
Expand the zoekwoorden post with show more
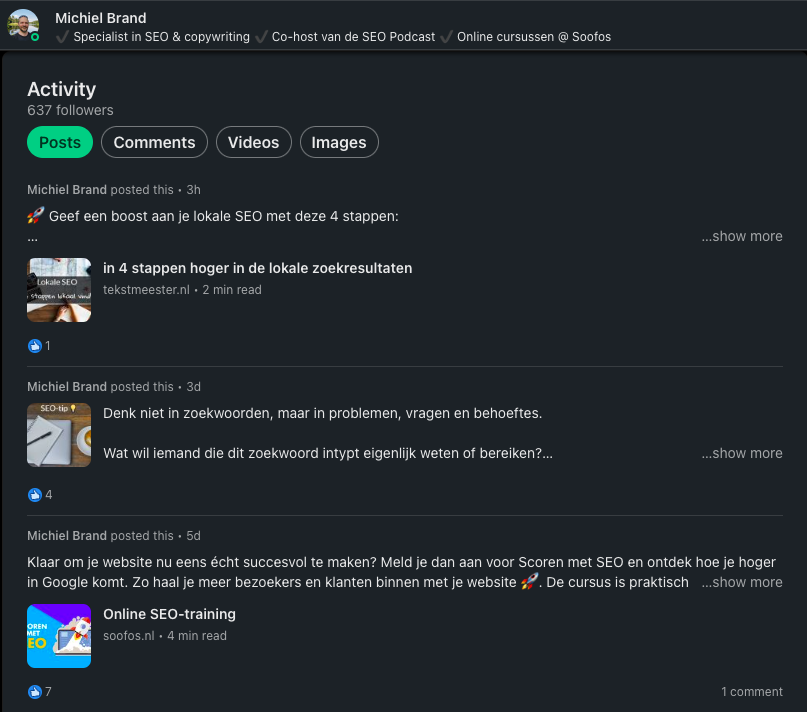tap(742, 453)
